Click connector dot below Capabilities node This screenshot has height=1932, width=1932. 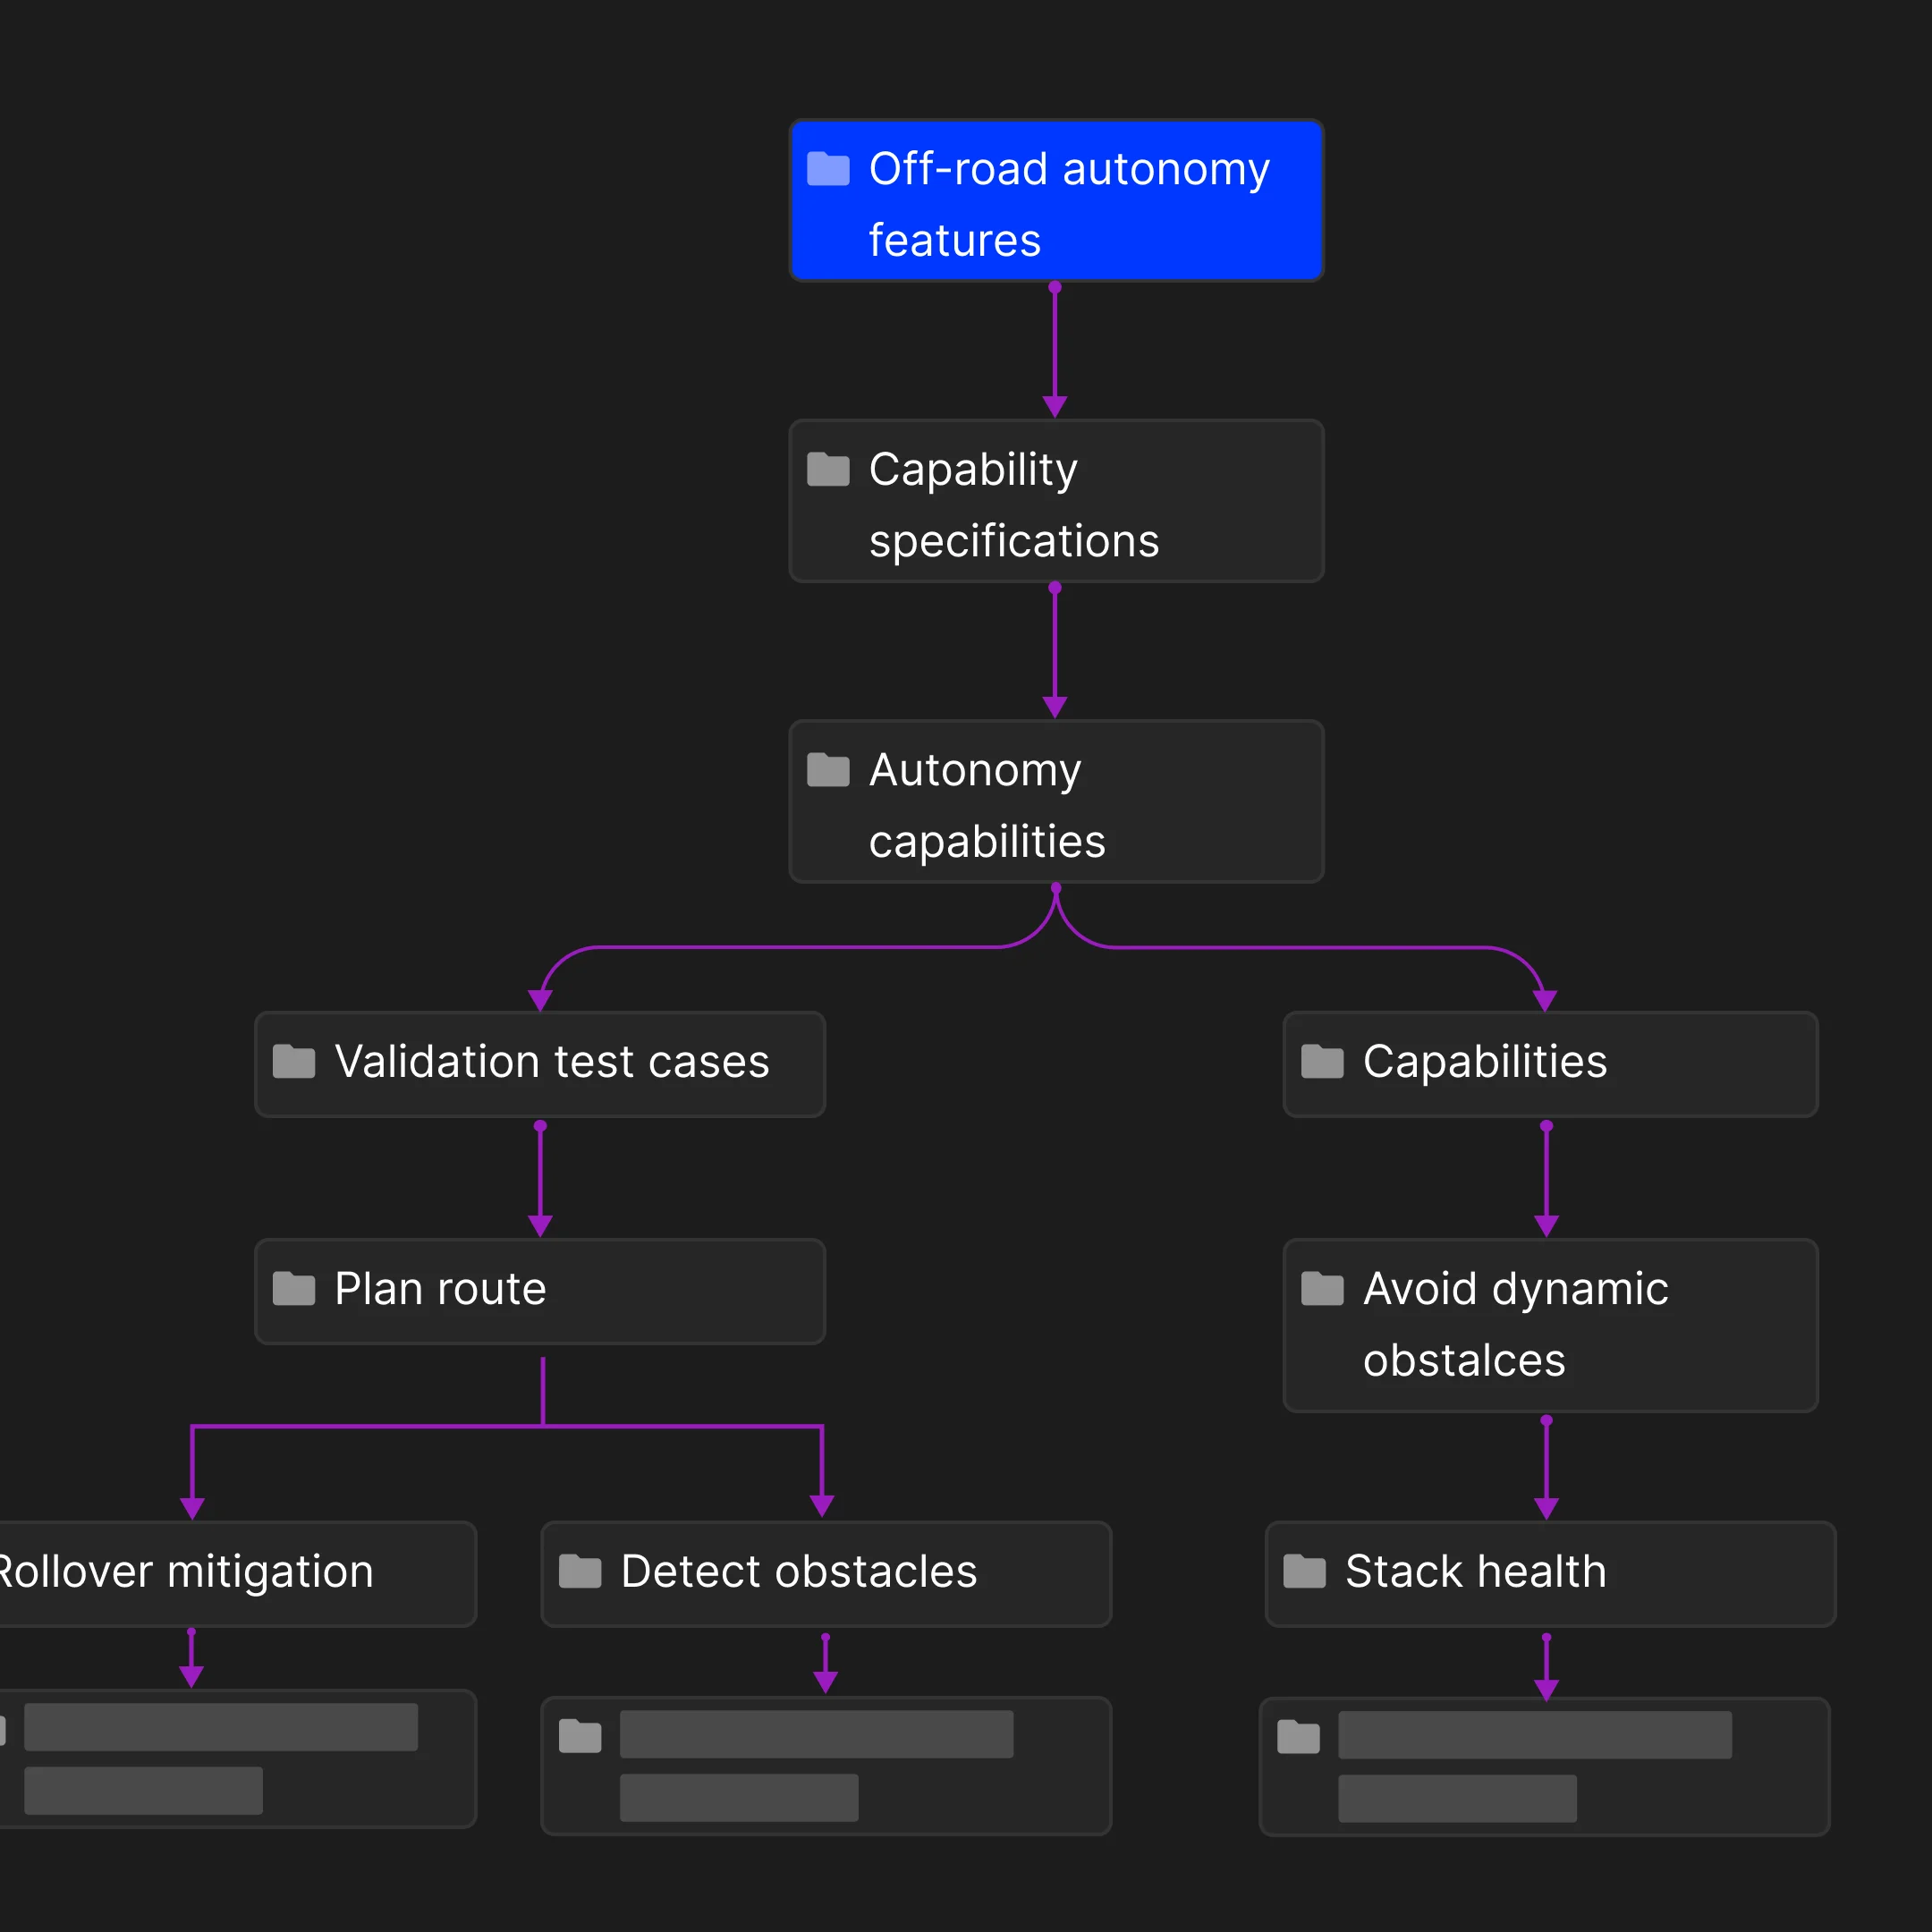tap(1546, 1126)
